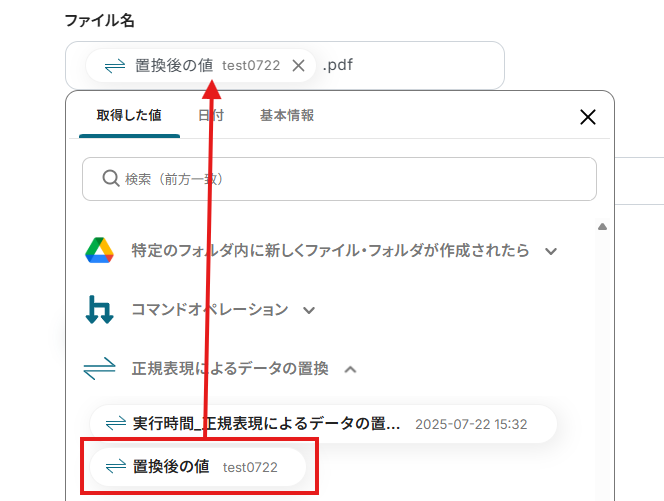The height and width of the screenshot is (501, 664).
Task: Expand the 特定のフォルダ内に新しくファイル section chevron
Action: 551,251
